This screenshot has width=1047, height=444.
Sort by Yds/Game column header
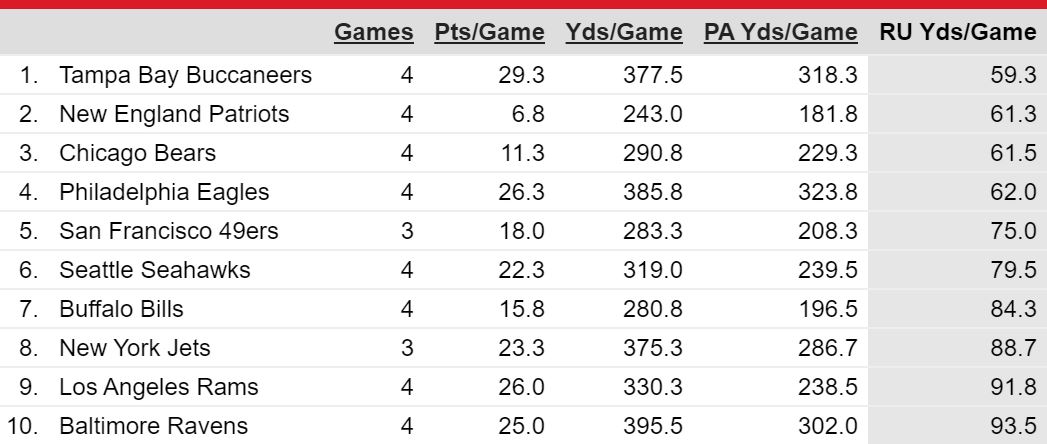(x=624, y=32)
